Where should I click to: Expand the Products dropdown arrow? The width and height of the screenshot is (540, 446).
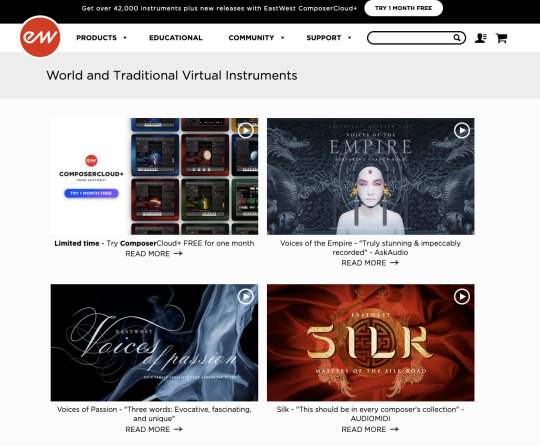point(125,38)
